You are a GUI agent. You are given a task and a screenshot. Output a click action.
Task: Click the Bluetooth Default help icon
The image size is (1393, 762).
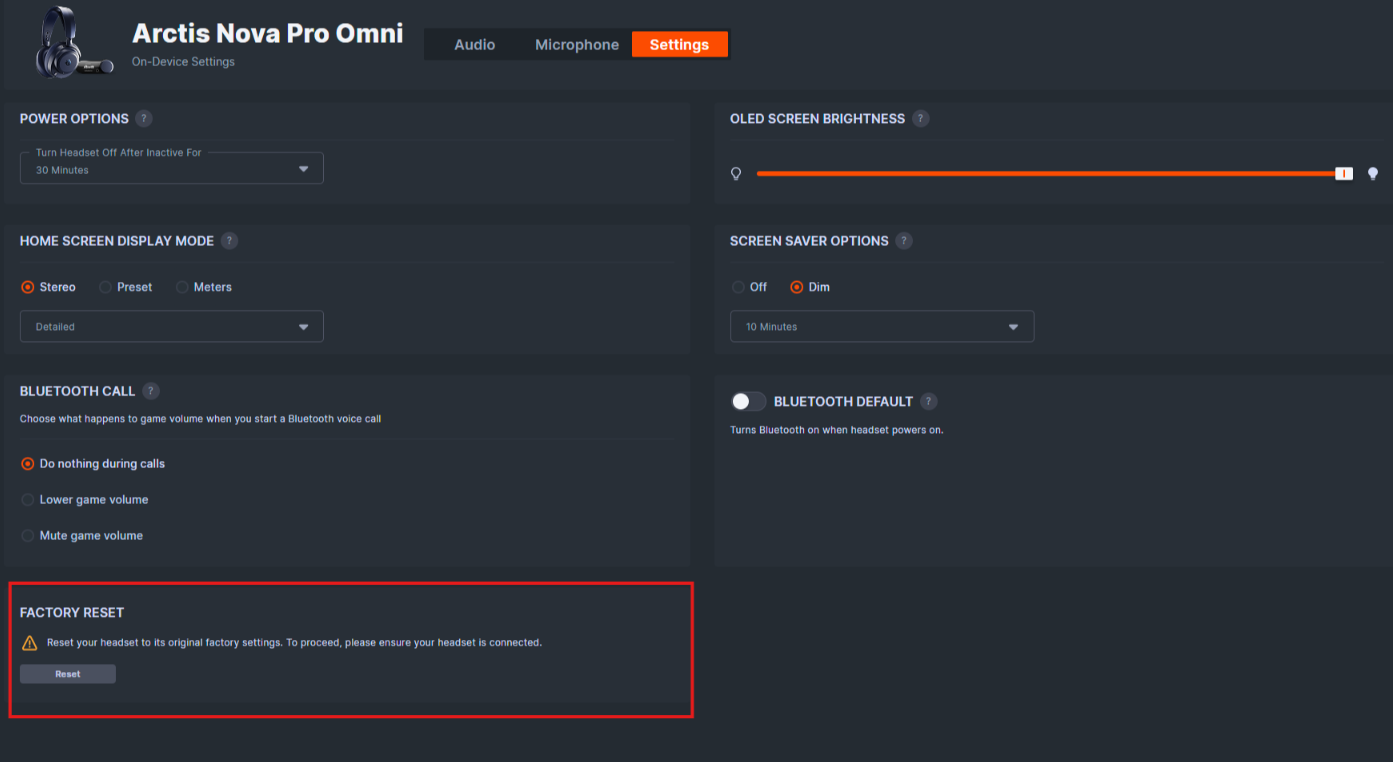coord(929,401)
